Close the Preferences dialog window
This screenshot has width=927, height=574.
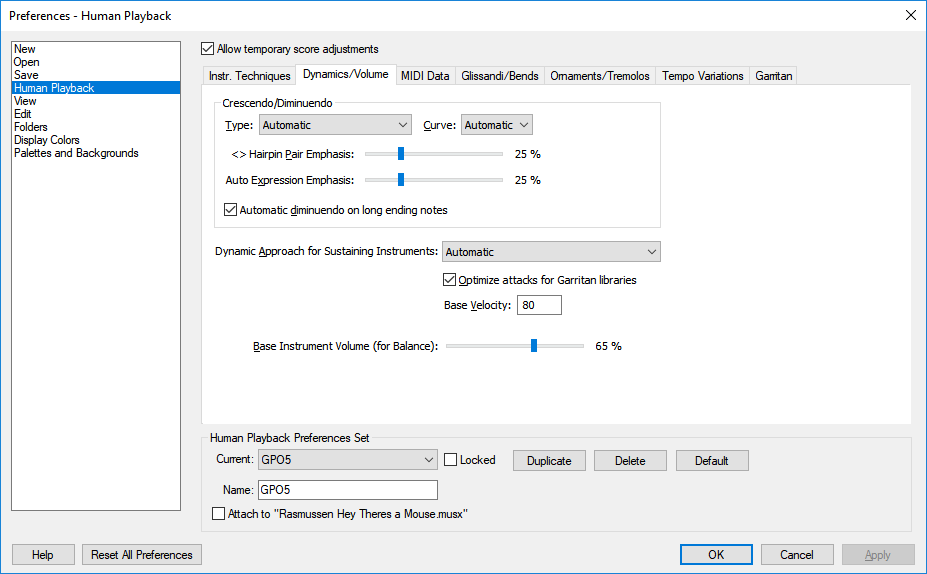coord(910,15)
